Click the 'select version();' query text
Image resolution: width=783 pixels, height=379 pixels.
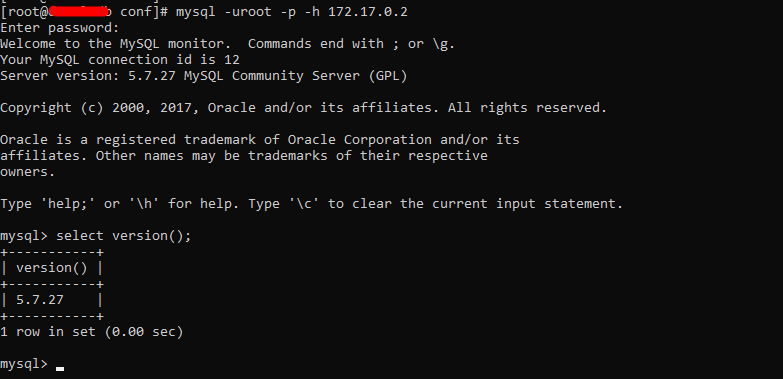click(124, 236)
